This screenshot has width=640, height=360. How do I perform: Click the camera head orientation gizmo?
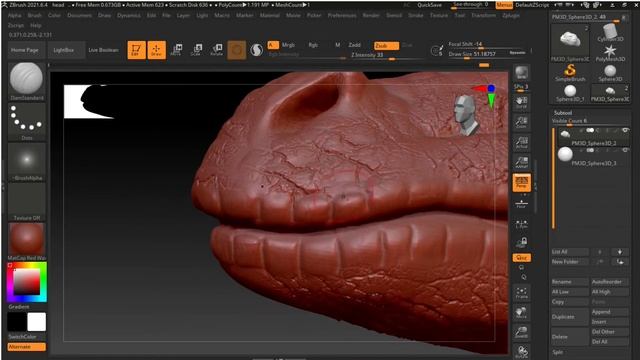[x=466, y=115]
